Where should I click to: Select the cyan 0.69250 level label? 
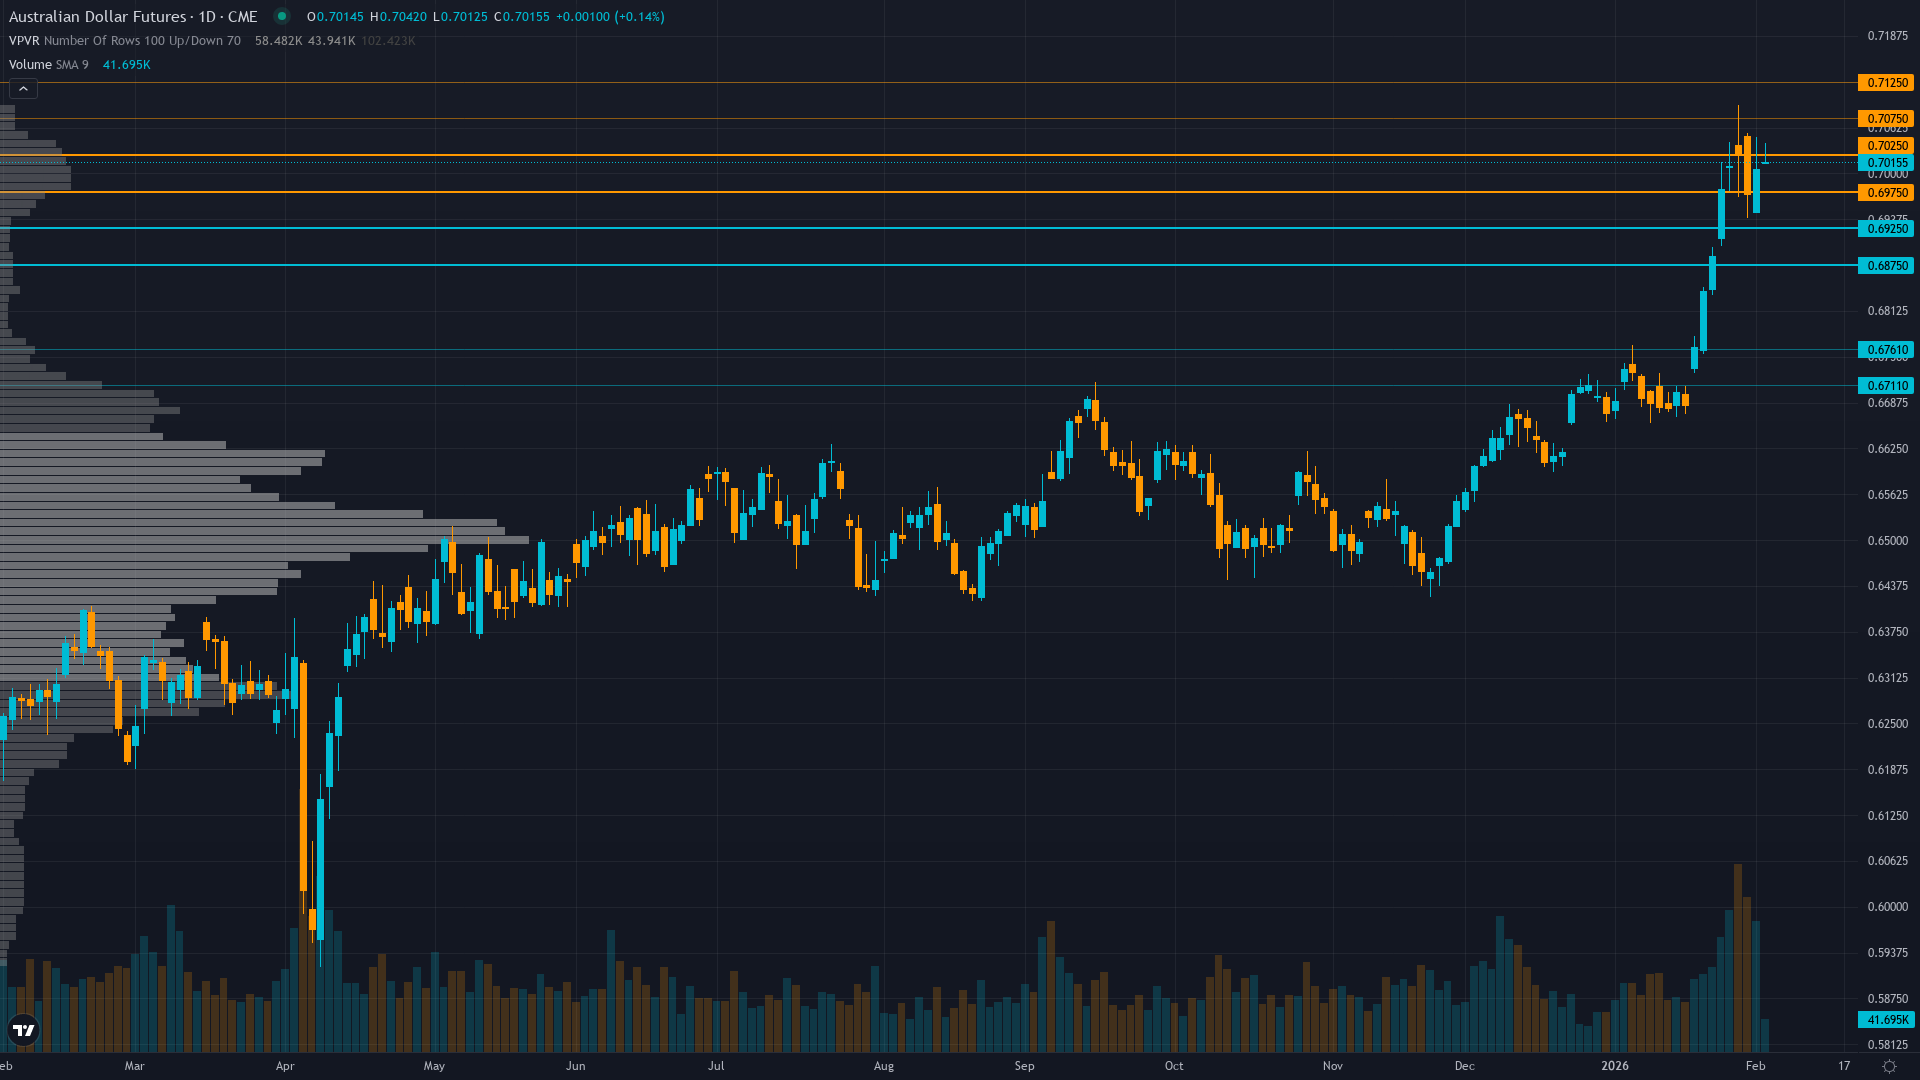[1884, 228]
